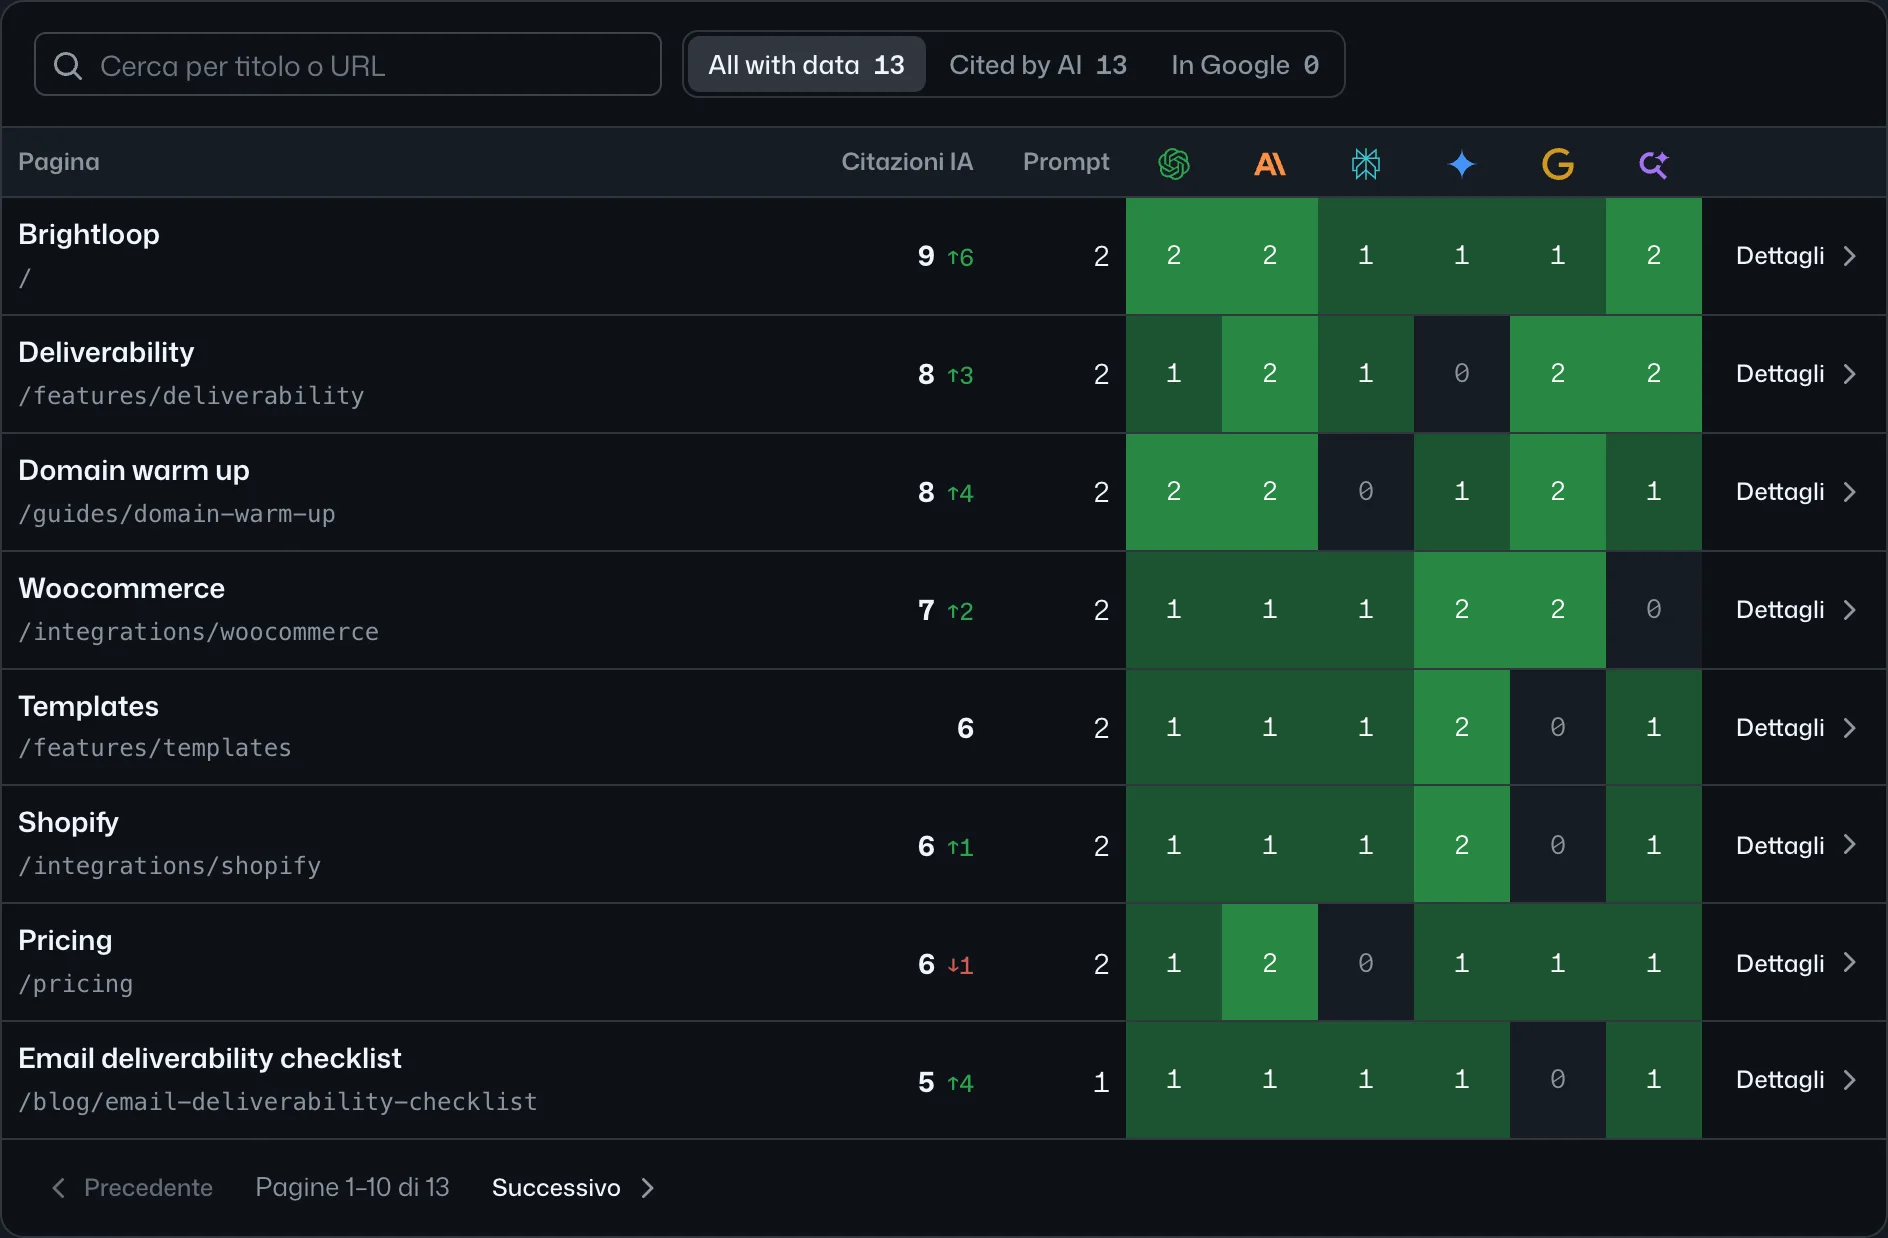This screenshot has width=1888, height=1238.
Task: Click the Pricing page title
Action: coord(65,940)
